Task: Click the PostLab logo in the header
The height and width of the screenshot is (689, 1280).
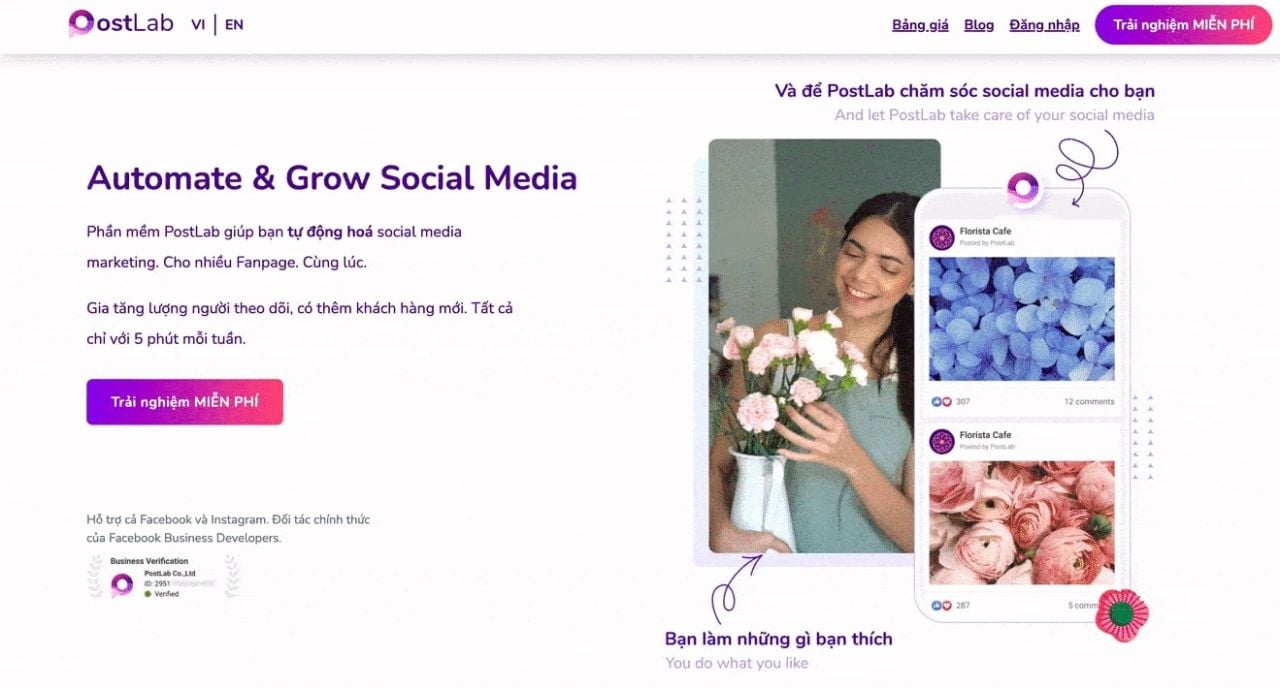Action: [x=121, y=23]
